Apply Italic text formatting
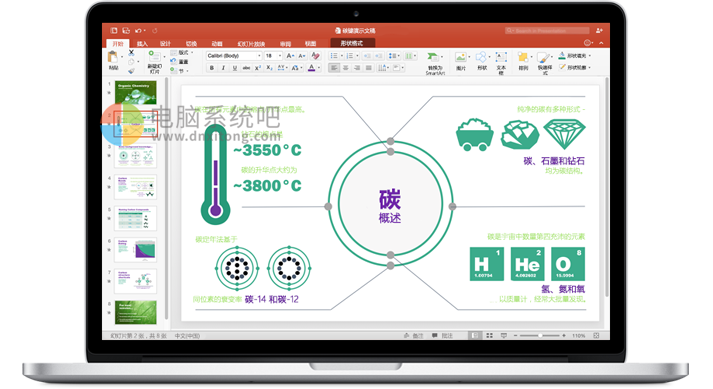This screenshot has width=713, height=389. pyautogui.click(x=223, y=68)
